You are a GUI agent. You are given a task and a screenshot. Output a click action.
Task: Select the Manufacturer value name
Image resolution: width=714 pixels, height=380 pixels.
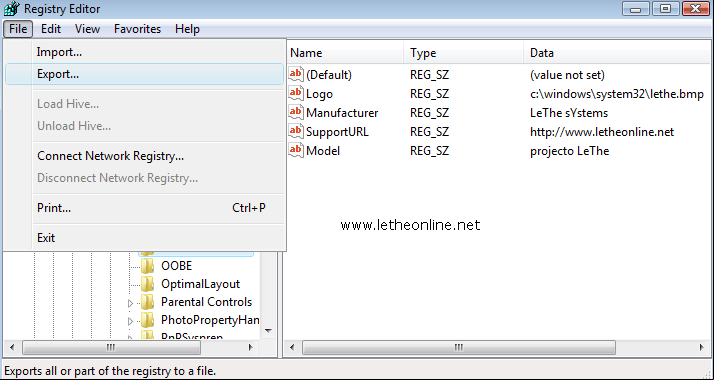tap(342, 113)
